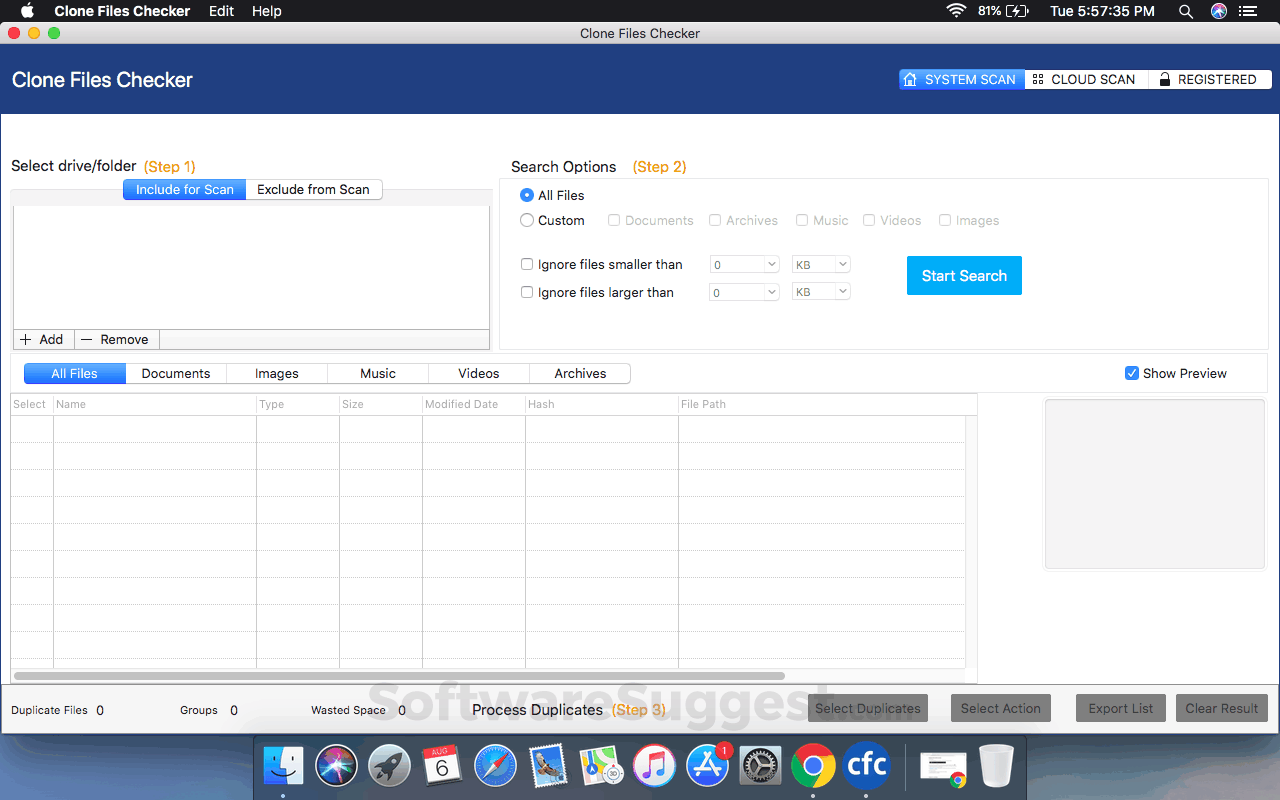Open the KB unit dropdown for smaller files
Image resolution: width=1280 pixels, height=800 pixels.
[x=820, y=264]
